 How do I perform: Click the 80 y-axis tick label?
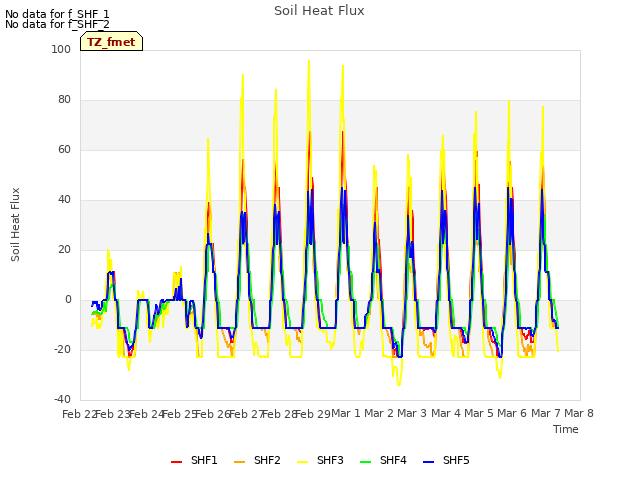pyautogui.click(x=64, y=100)
